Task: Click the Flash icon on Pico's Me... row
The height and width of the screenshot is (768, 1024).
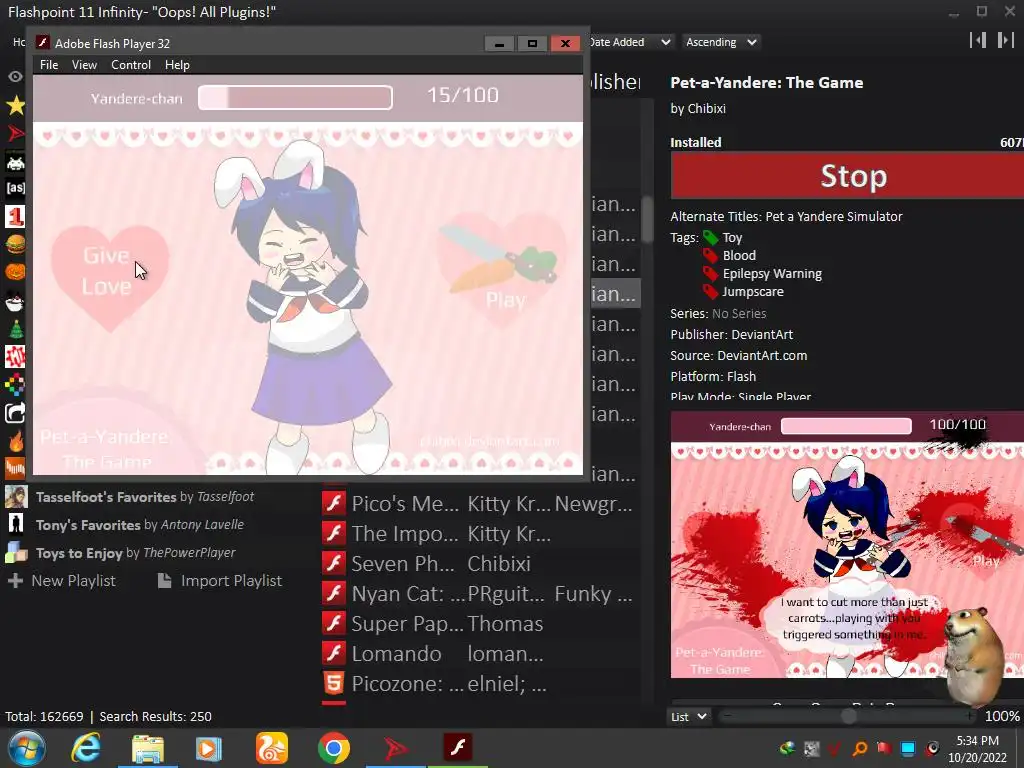Action: click(334, 504)
